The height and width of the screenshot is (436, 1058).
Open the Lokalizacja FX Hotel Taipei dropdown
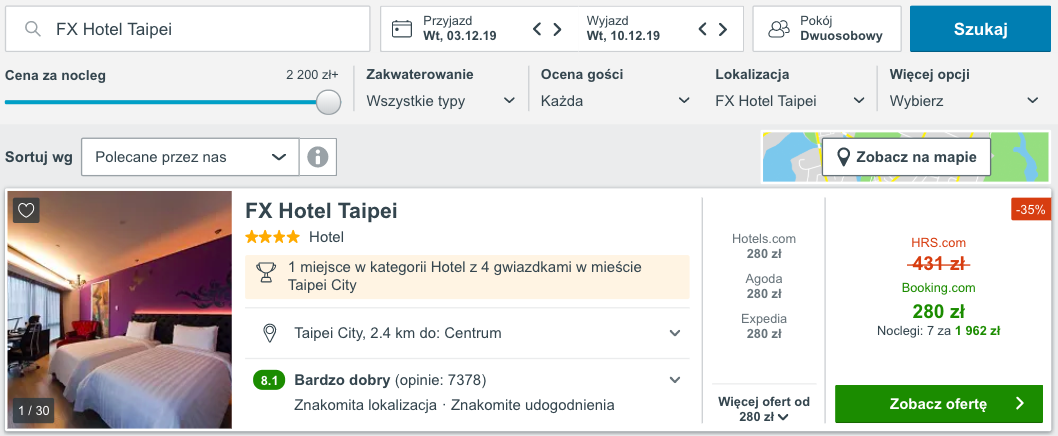click(x=790, y=101)
